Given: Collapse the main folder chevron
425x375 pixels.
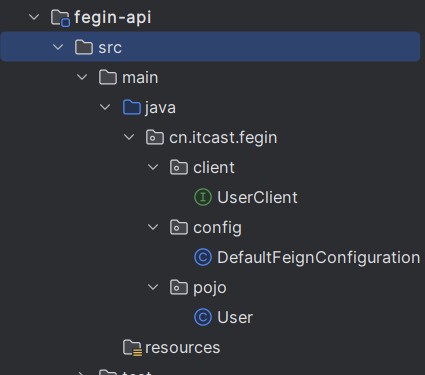Looking at the screenshot, I should pos(82,77).
